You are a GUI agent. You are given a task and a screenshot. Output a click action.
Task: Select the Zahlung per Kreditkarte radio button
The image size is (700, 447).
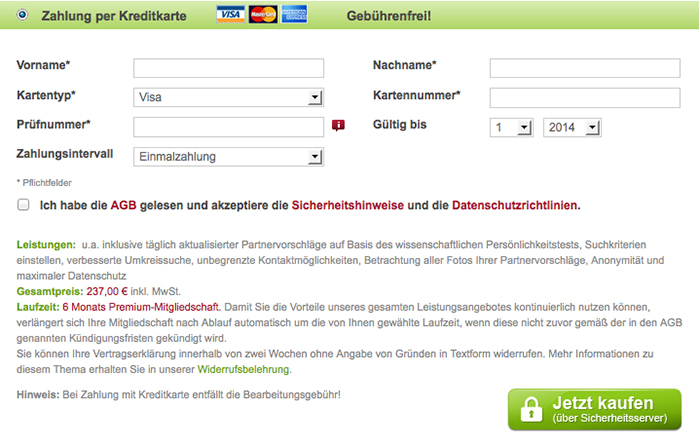pos(22,15)
